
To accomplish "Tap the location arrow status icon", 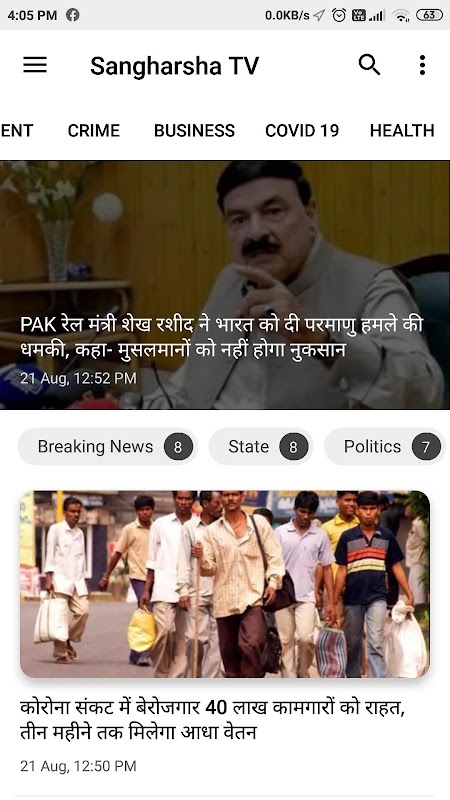I will [319, 15].
